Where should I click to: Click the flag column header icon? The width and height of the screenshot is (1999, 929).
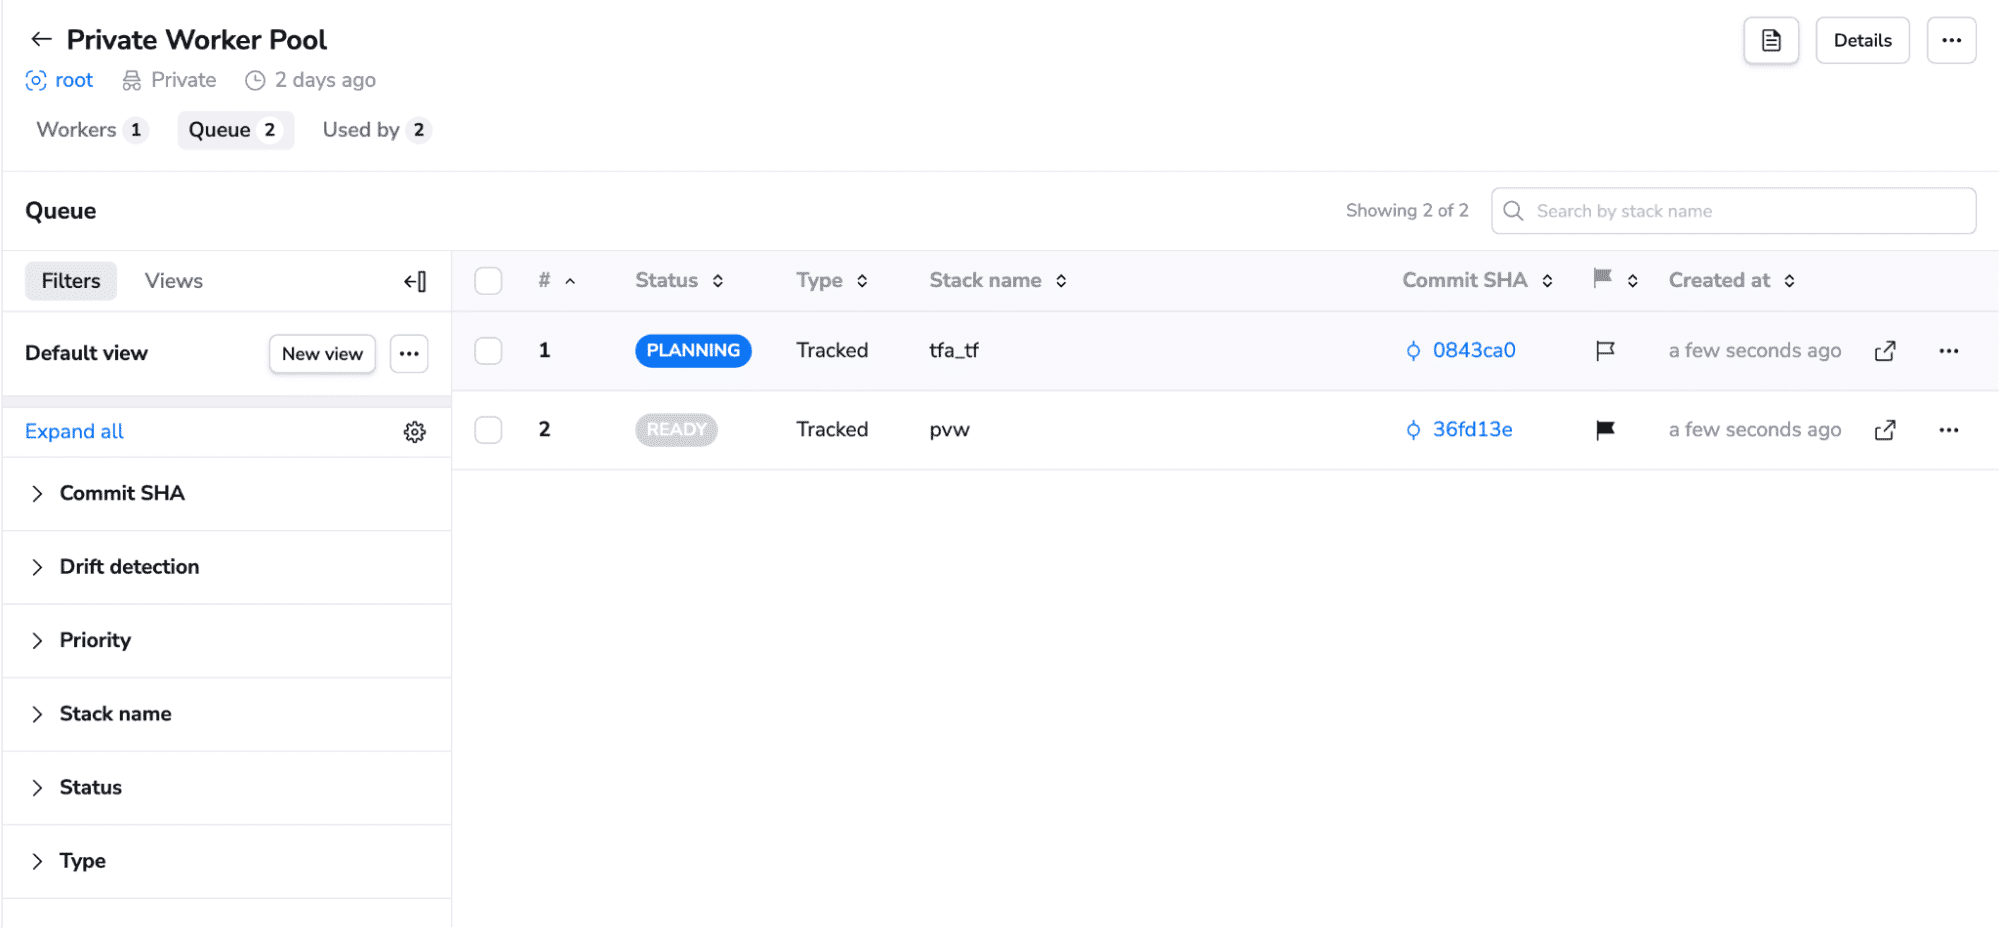click(x=1602, y=279)
